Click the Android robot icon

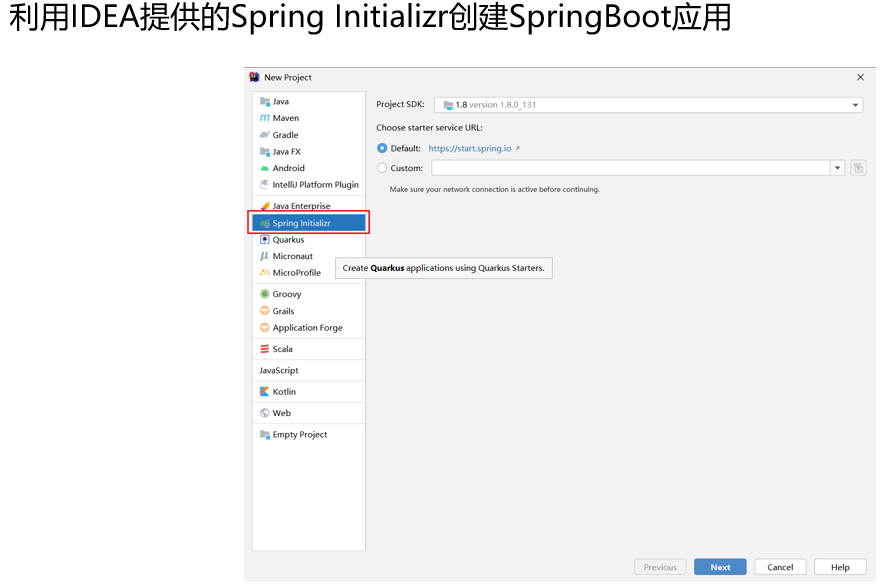(264, 168)
